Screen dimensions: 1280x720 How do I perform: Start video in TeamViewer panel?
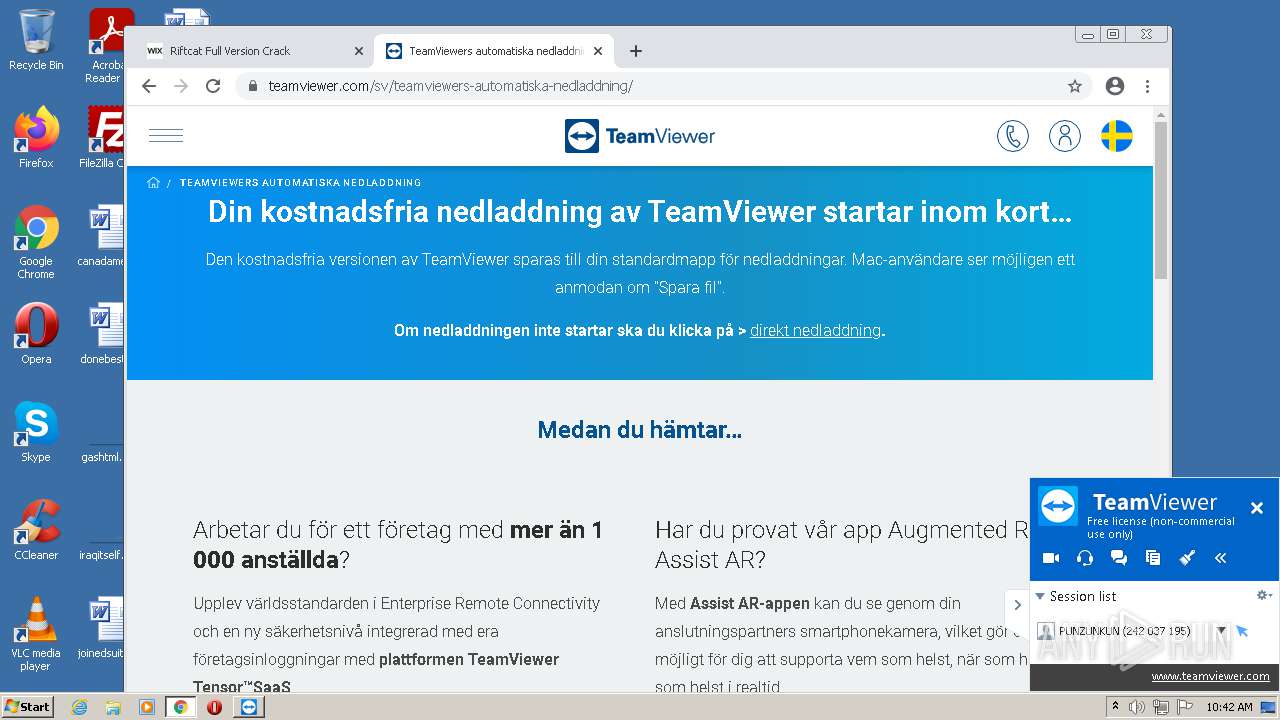point(1051,558)
